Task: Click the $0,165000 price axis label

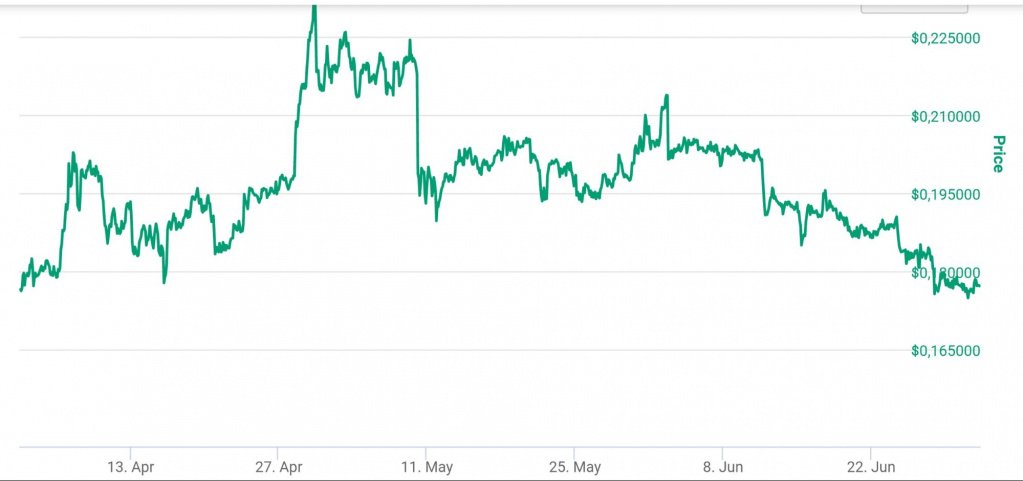Action: coord(944,350)
